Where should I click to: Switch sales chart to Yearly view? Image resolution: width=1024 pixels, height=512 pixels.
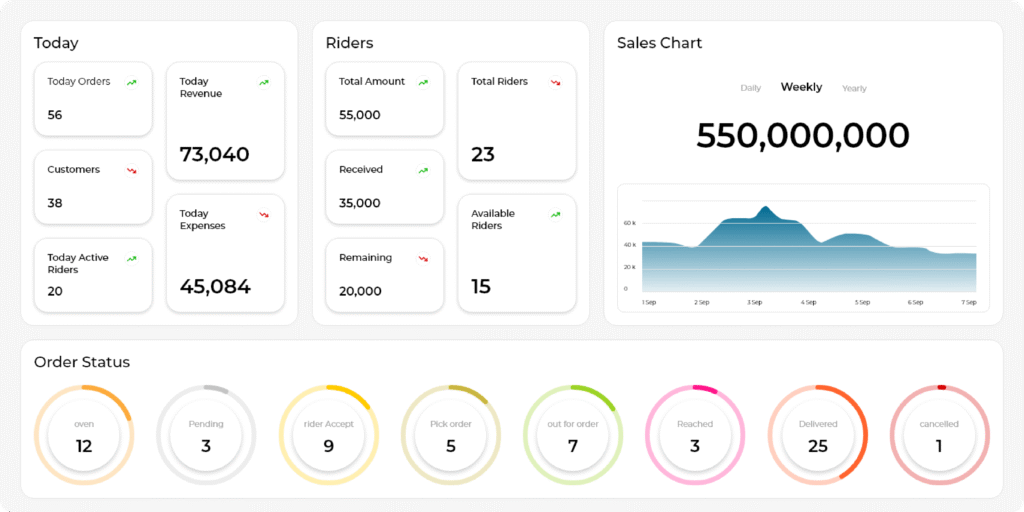coord(854,88)
